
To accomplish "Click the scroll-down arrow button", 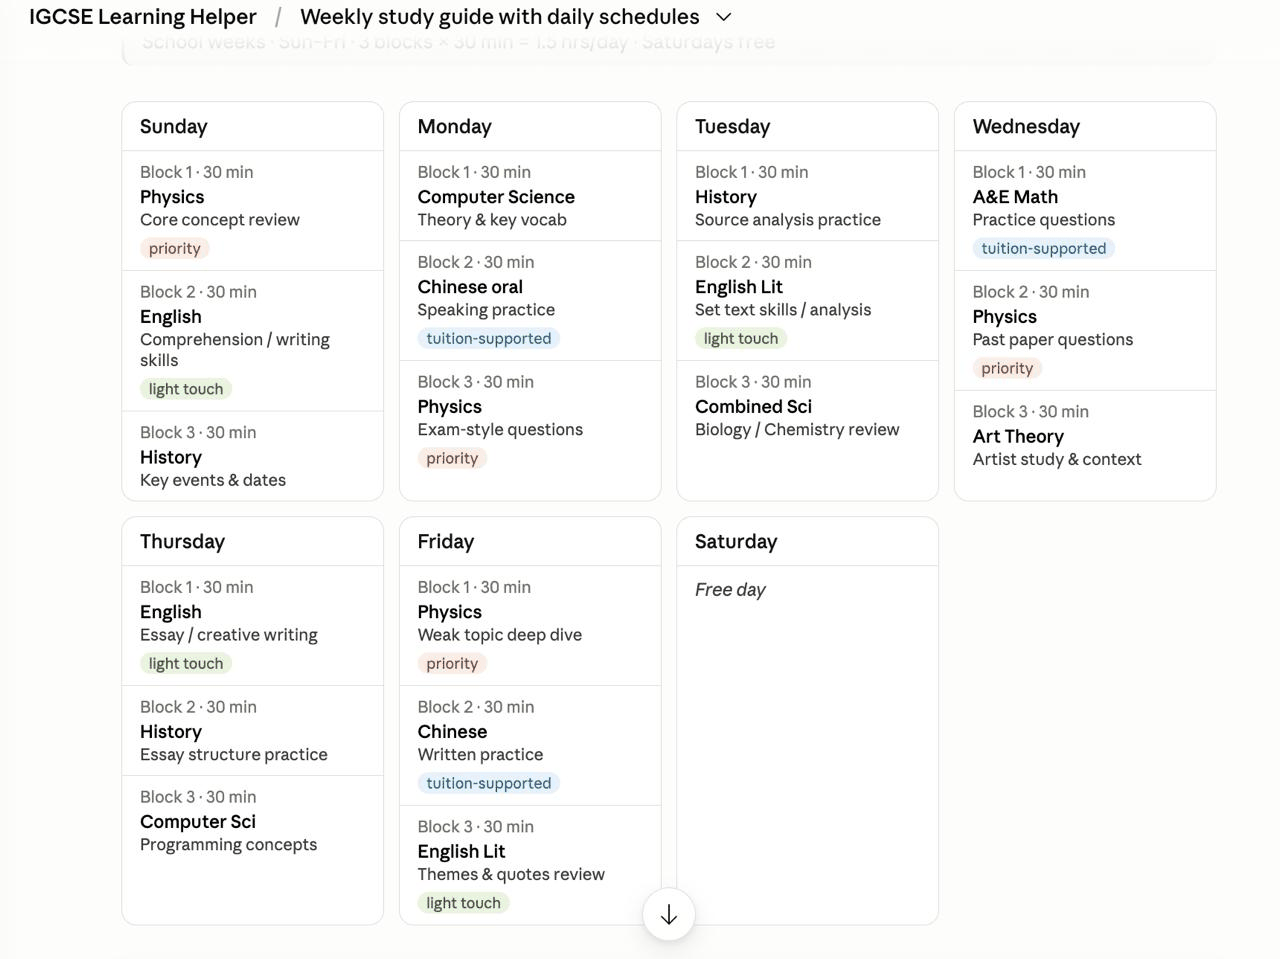I will (x=668, y=914).
